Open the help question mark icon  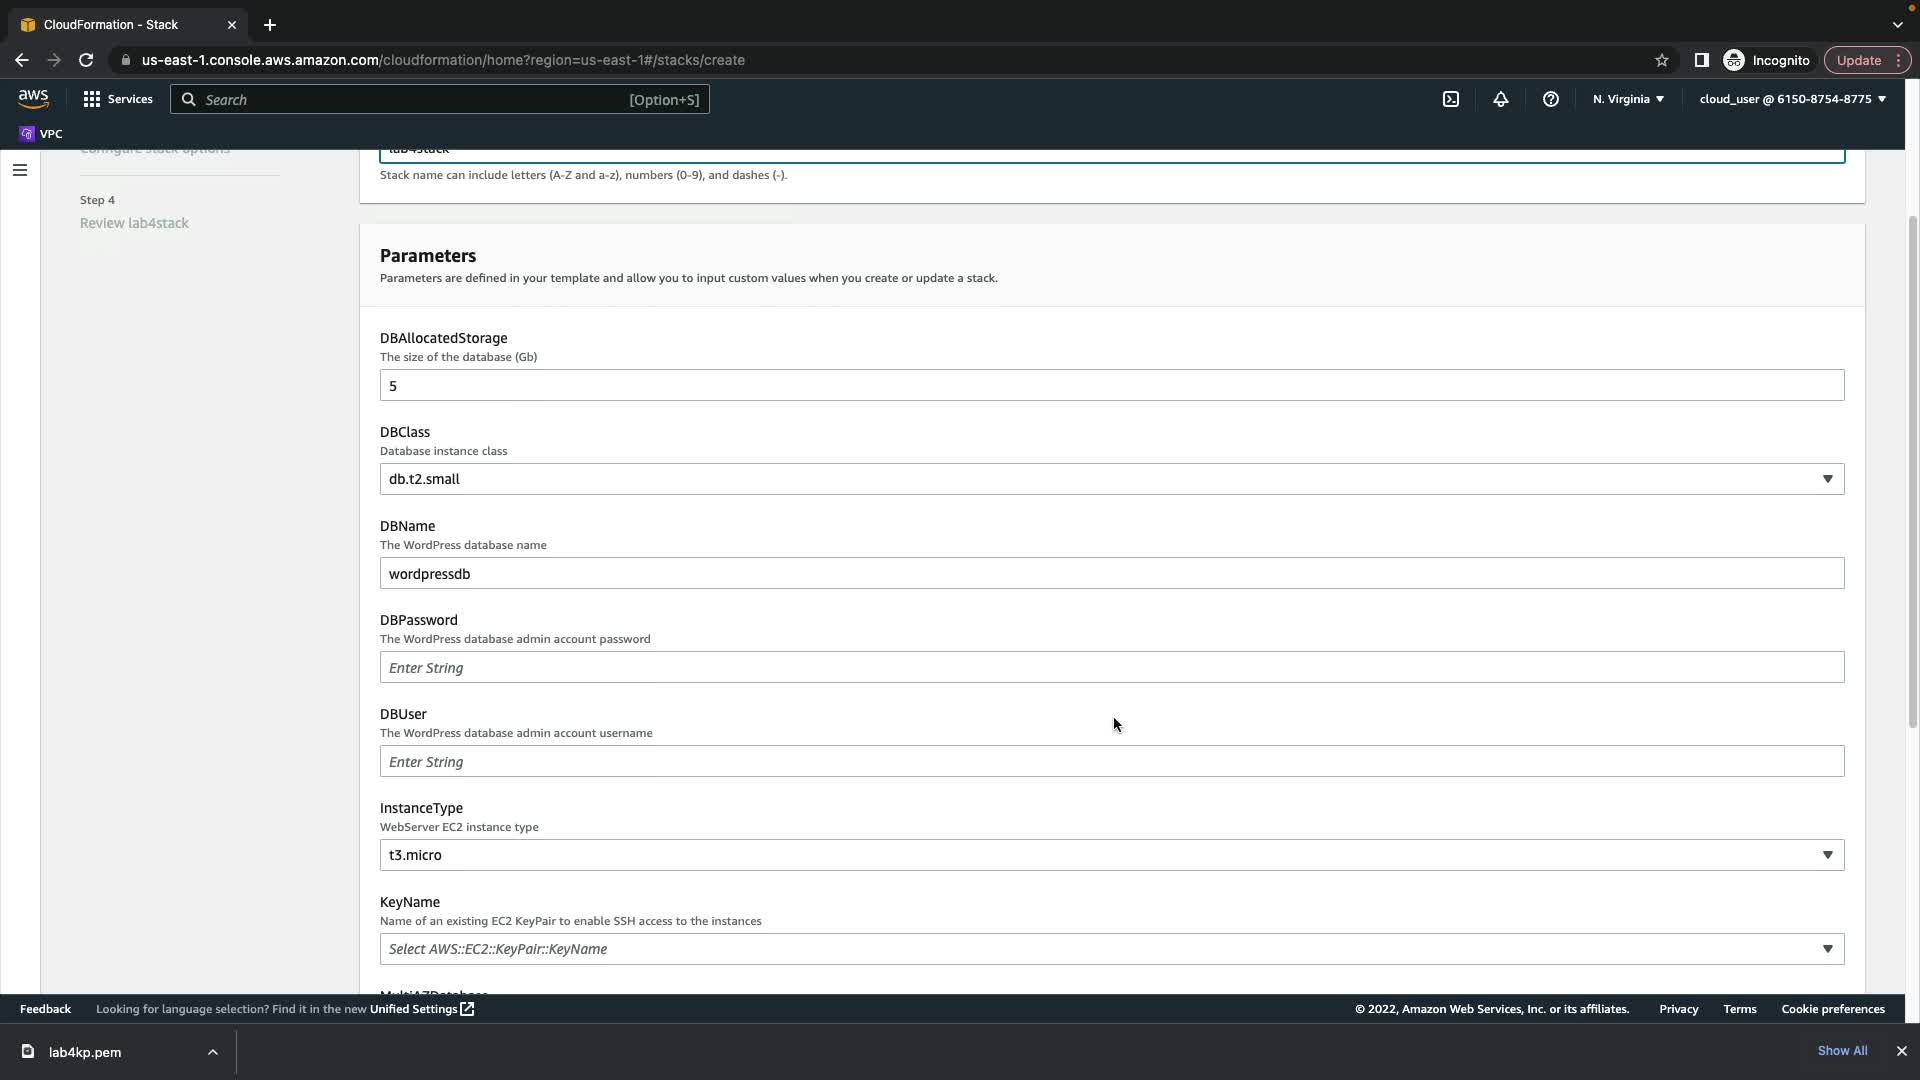click(x=1550, y=99)
